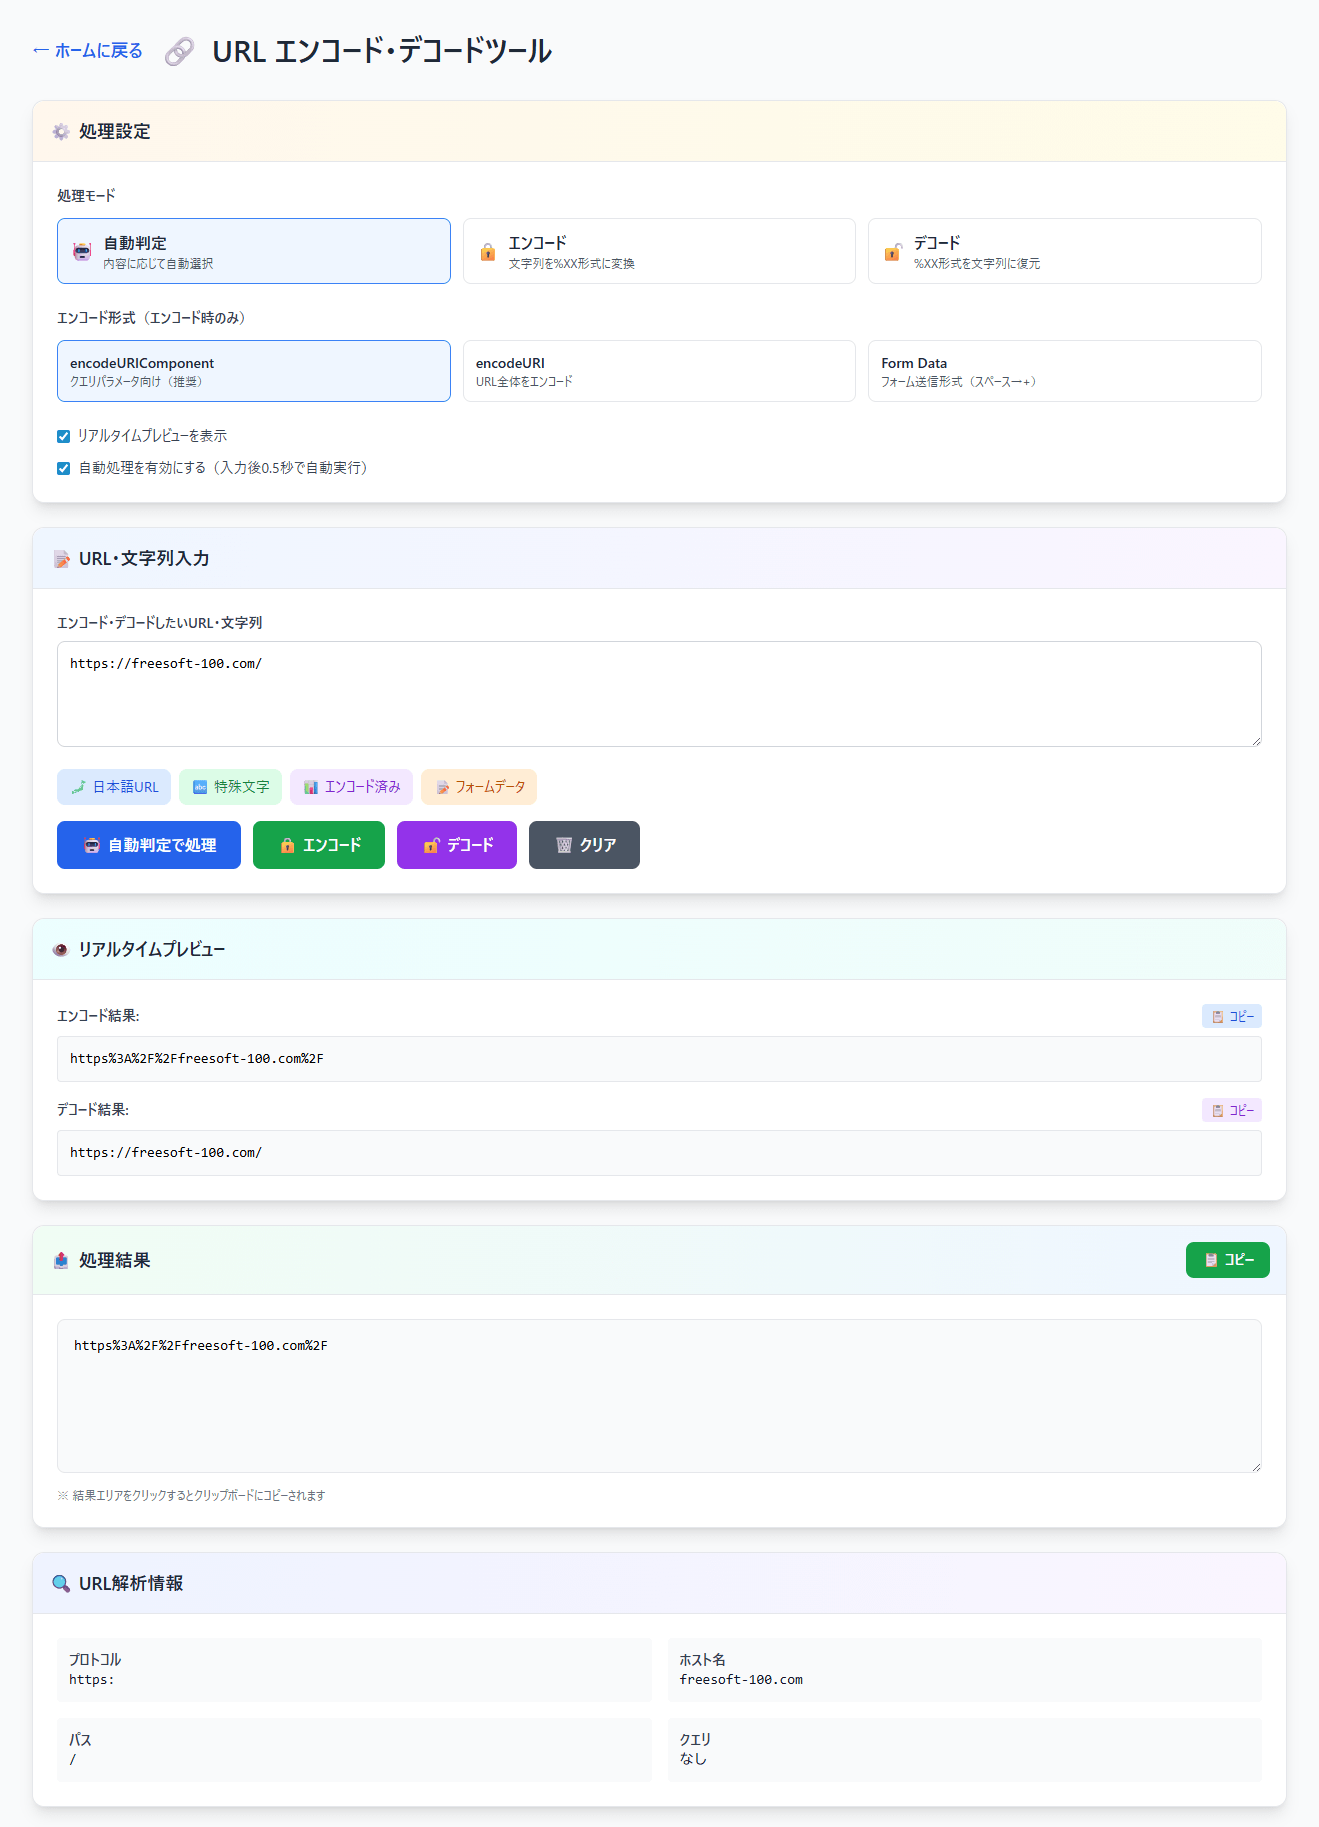Select encodeURIComponent encoding format
This screenshot has width=1319, height=1827.
pyautogui.click(x=253, y=371)
